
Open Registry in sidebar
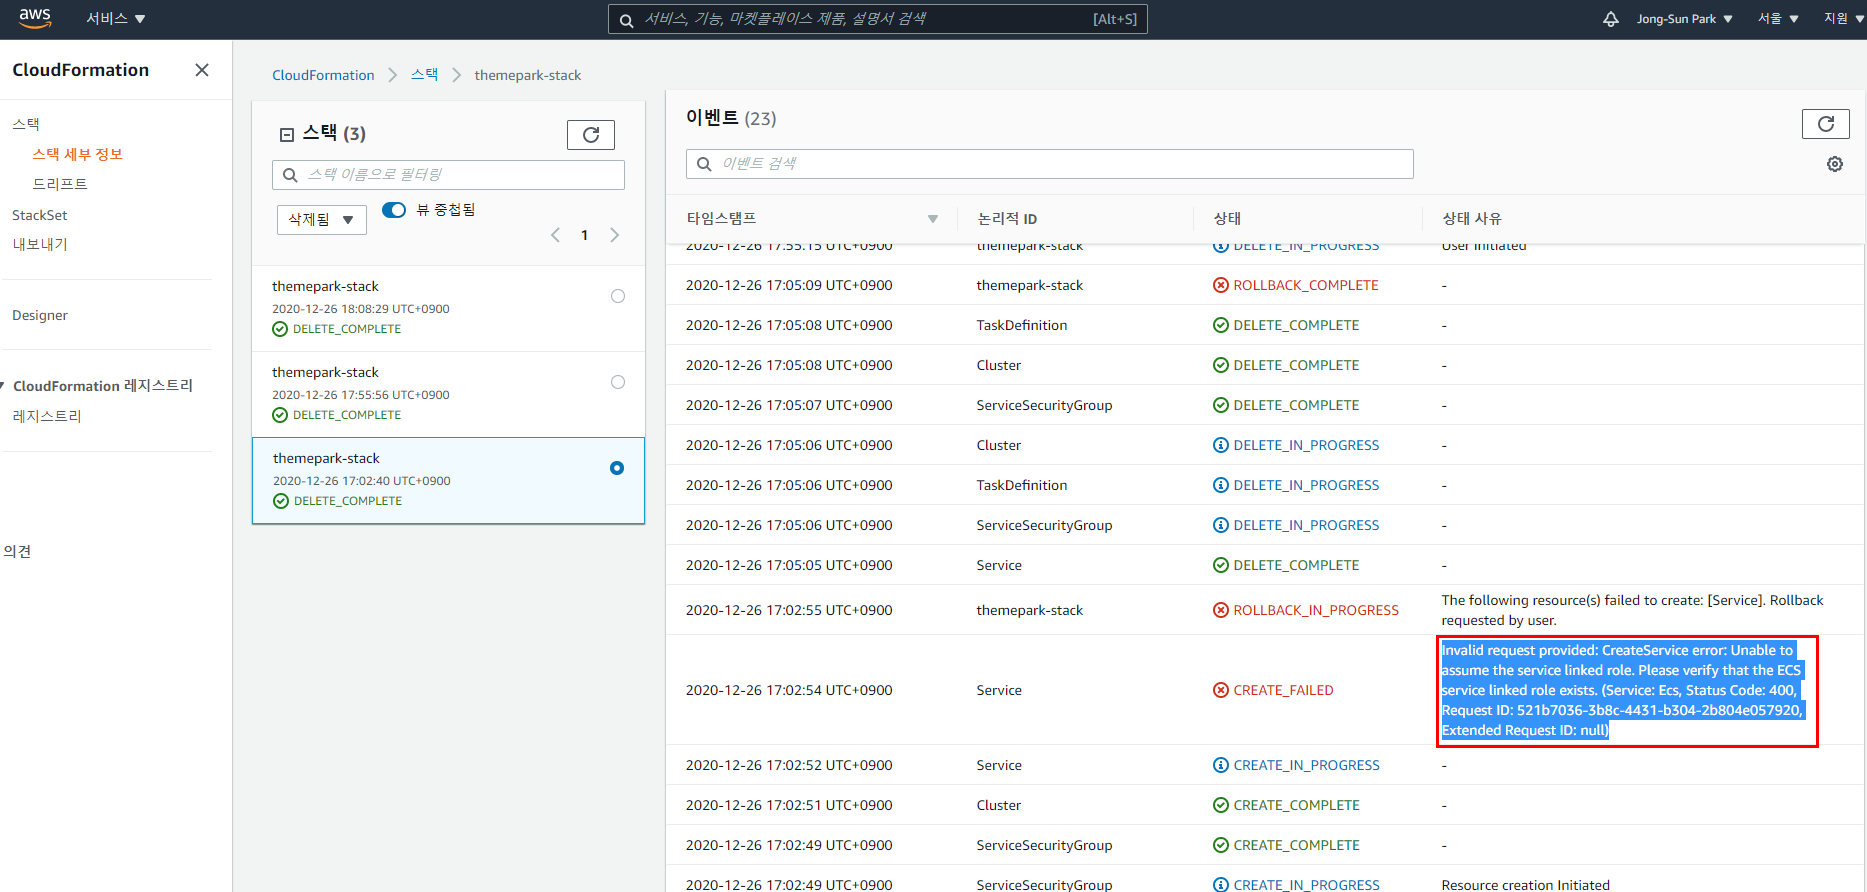pyautogui.click(x=47, y=416)
